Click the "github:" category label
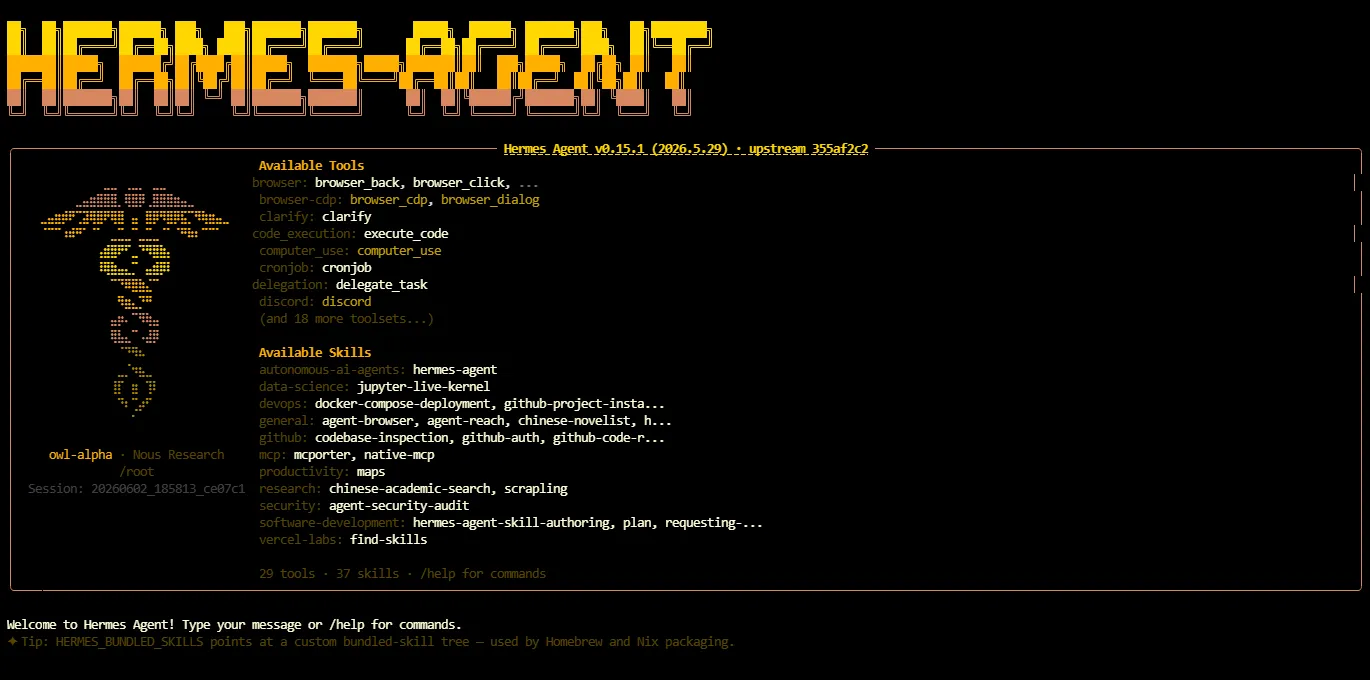1370x680 pixels. [x=283, y=438]
